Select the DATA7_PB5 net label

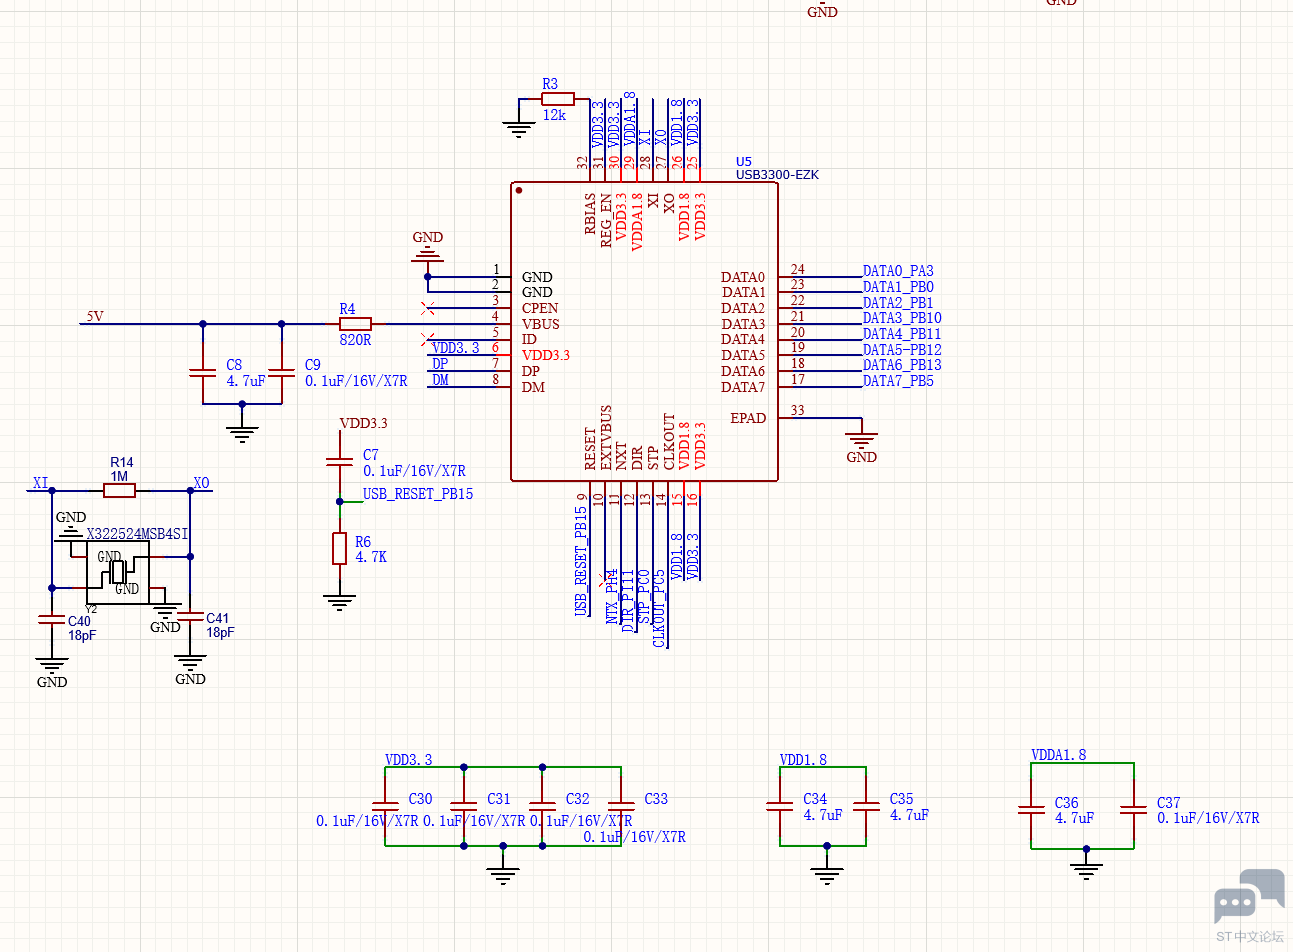coord(898,381)
